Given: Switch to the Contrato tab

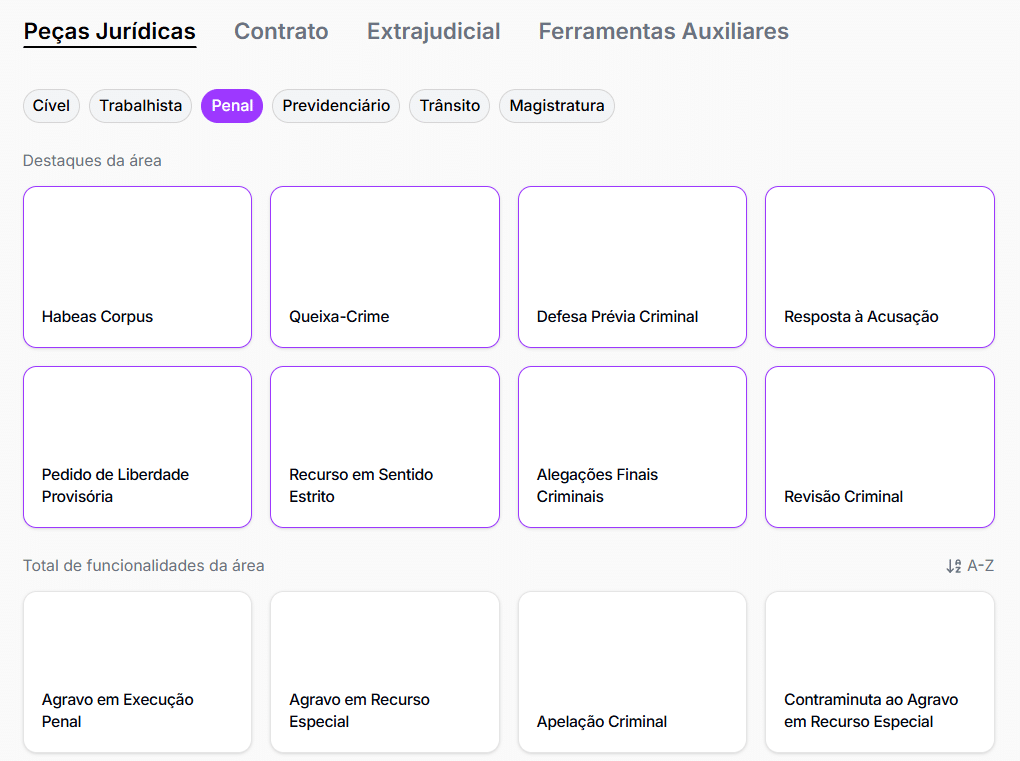Looking at the screenshot, I should pyautogui.click(x=281, y=32).
